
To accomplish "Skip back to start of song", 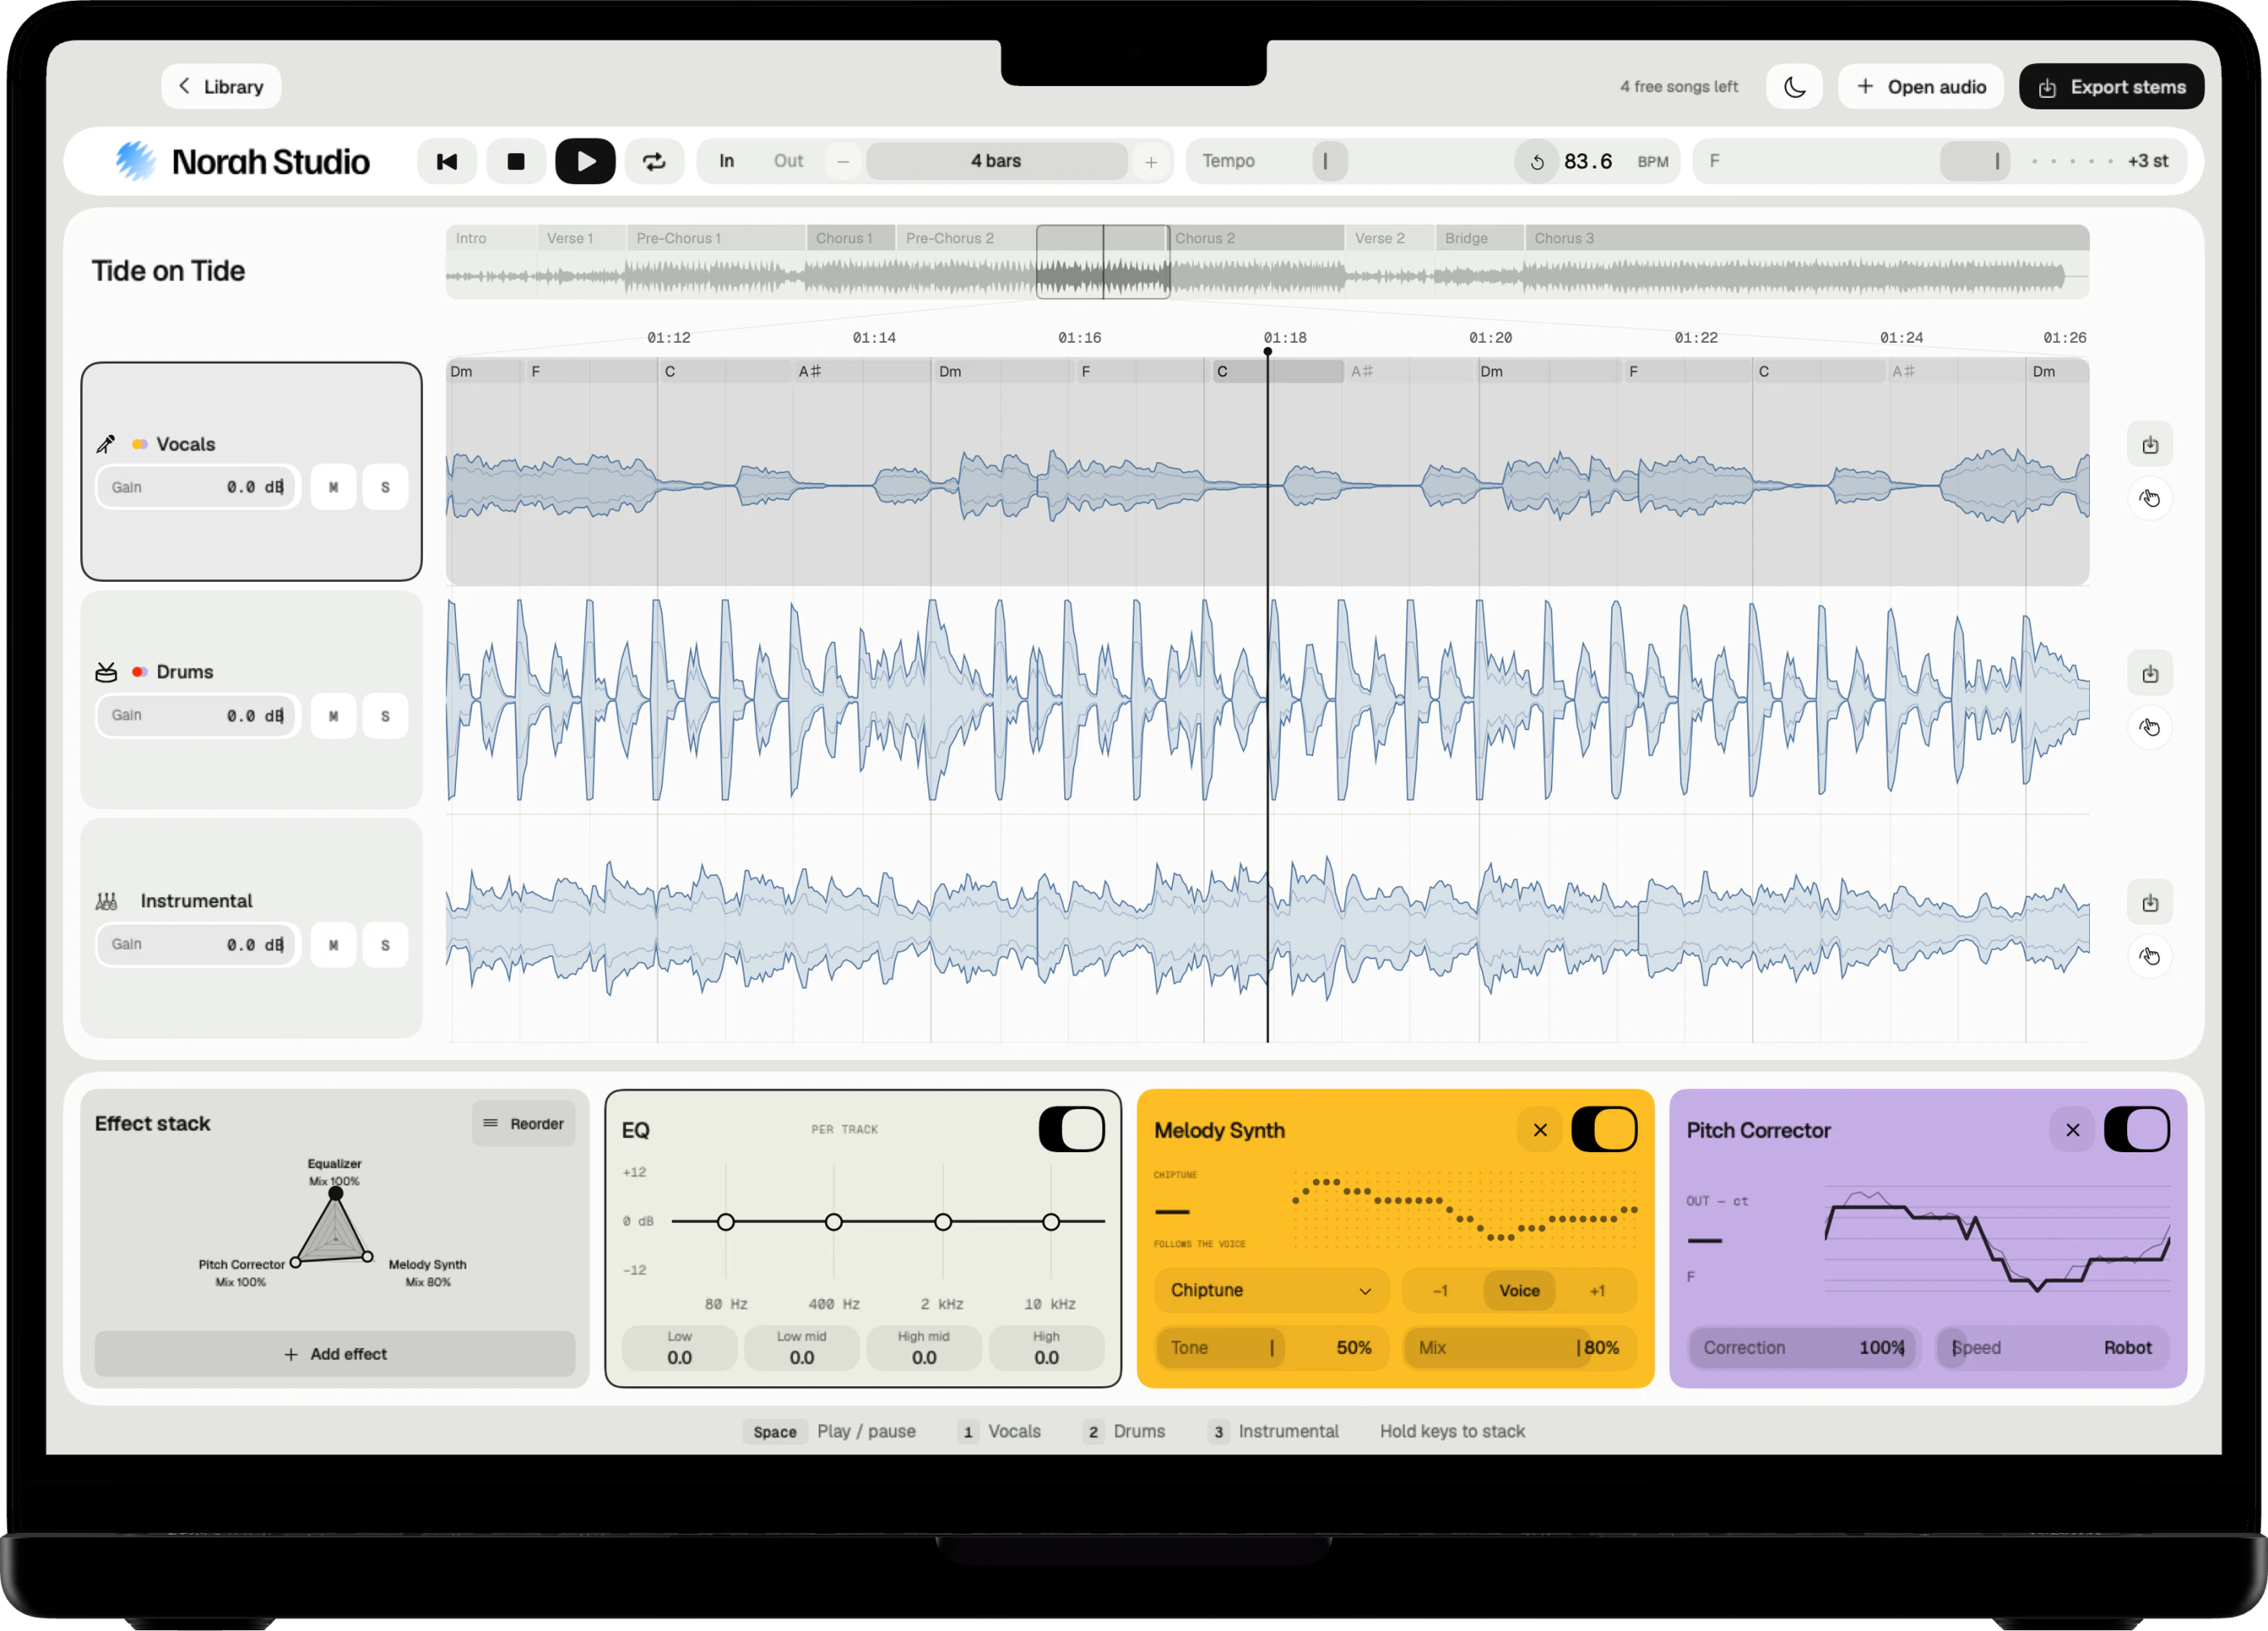I will (x=446, y=161).
